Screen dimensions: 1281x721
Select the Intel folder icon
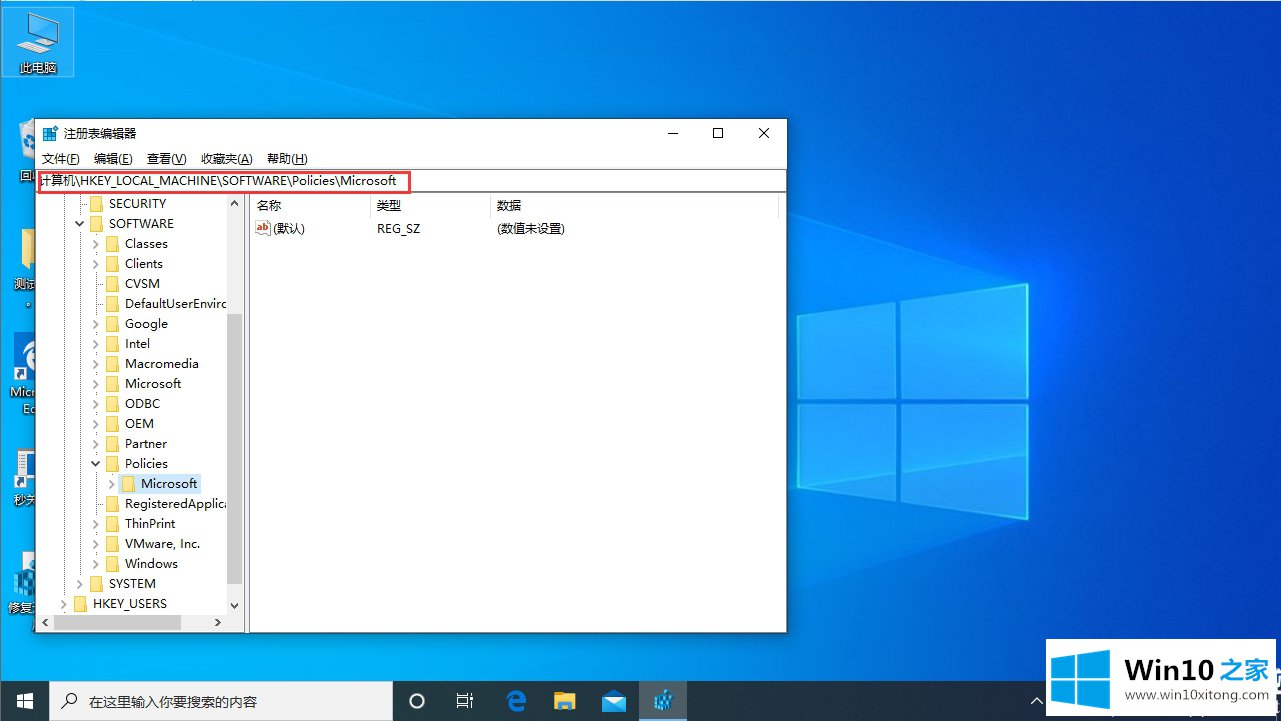(112, 343)
